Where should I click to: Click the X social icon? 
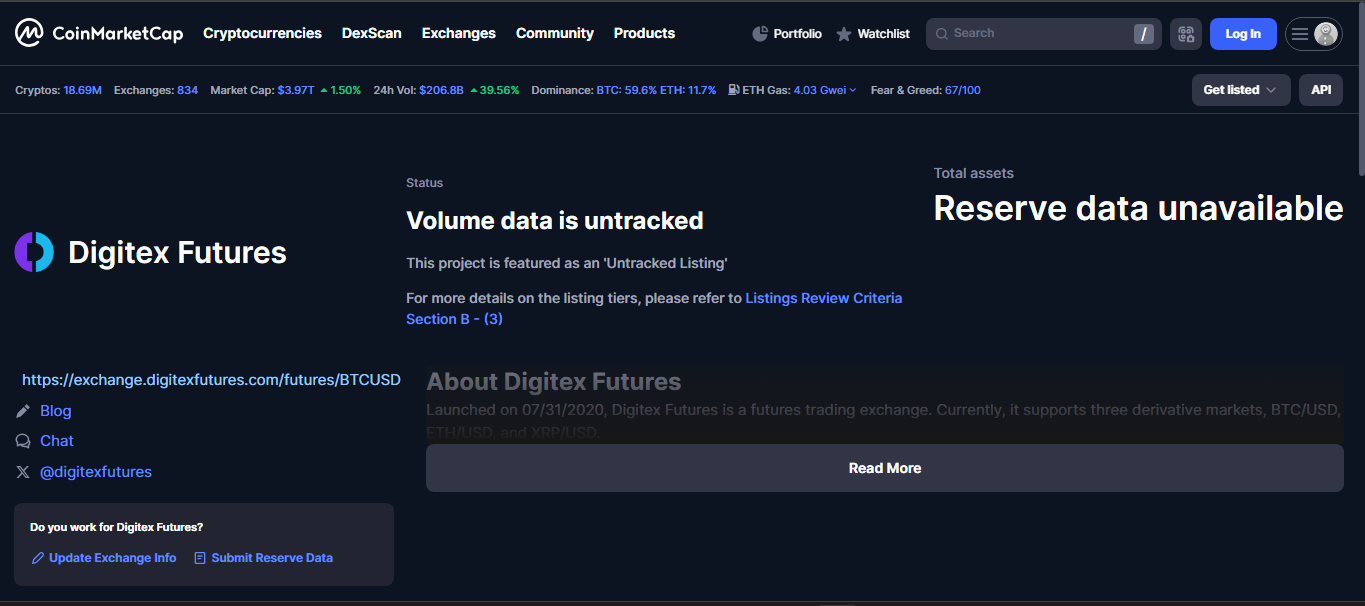coord(23,472)
